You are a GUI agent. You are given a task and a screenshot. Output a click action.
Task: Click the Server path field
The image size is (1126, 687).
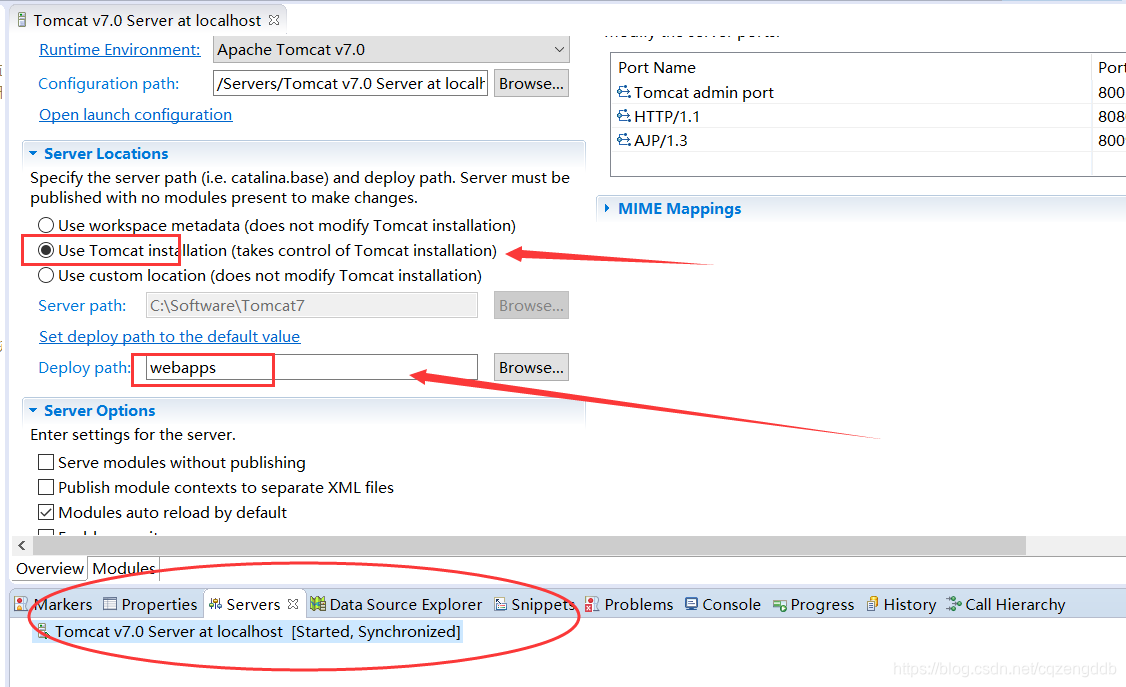(x=312, y=305)
